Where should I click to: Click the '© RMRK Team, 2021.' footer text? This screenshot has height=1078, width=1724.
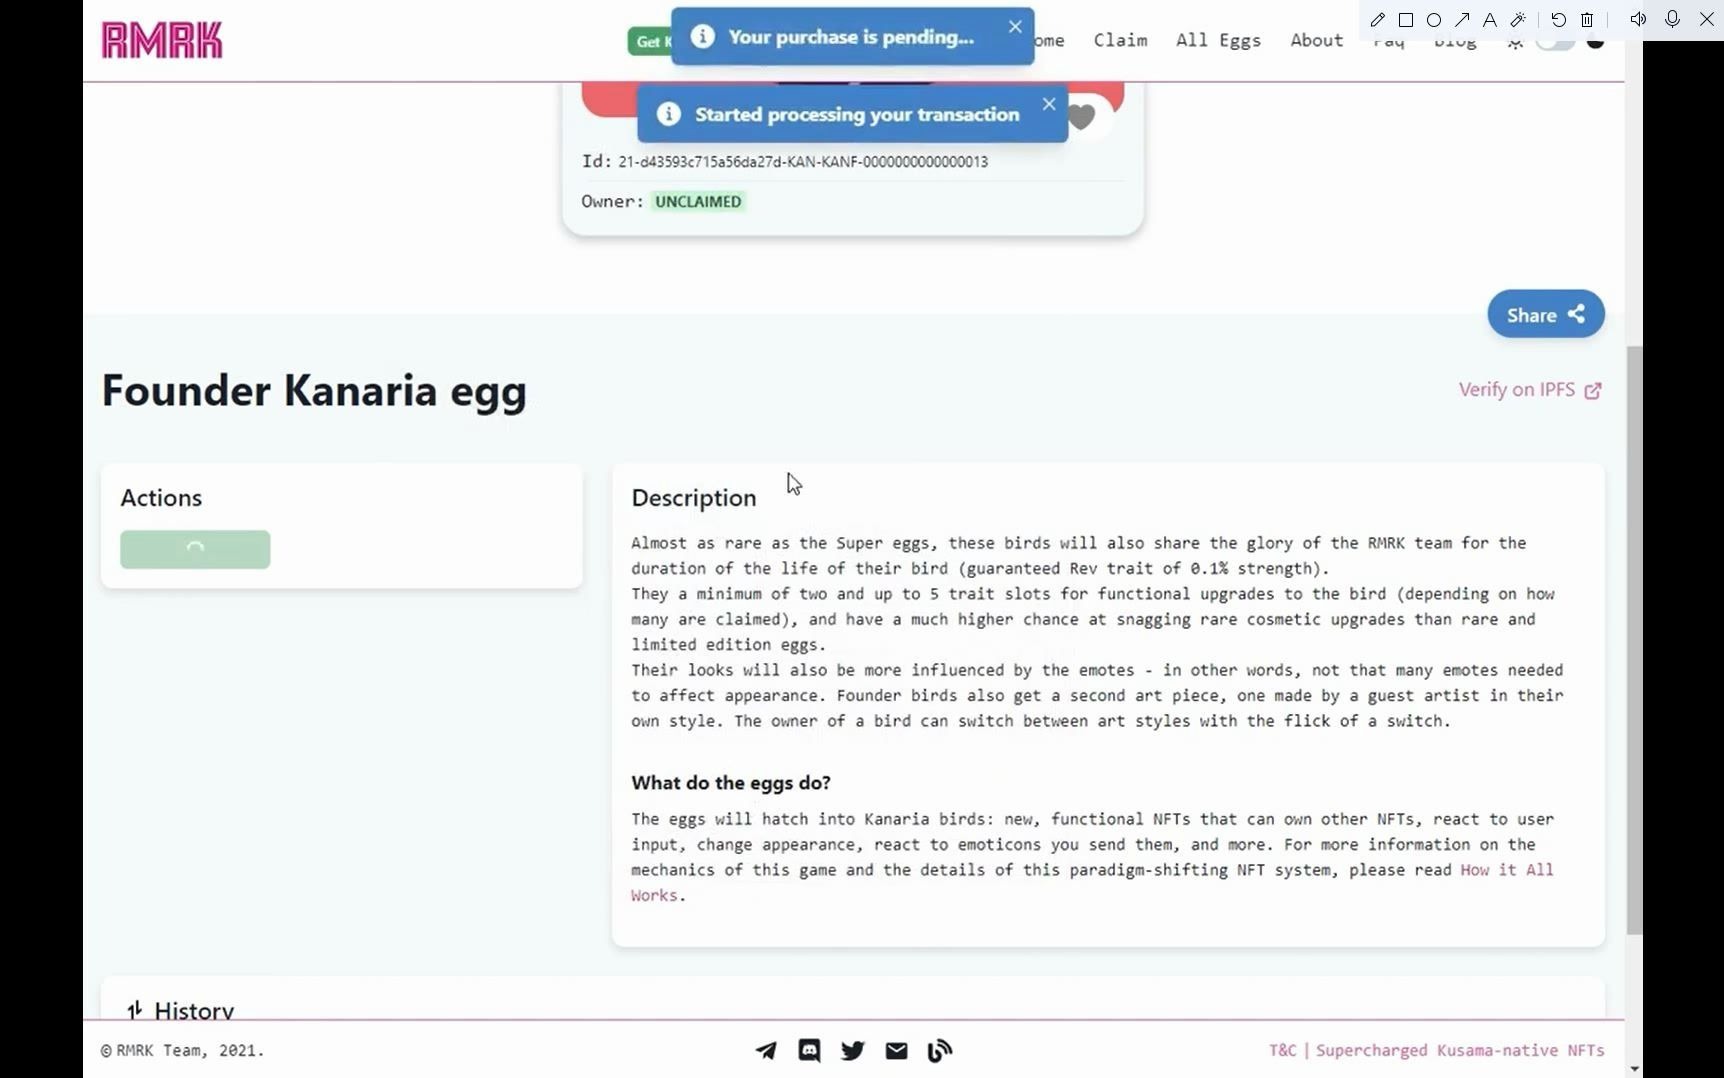point(183,1050)
